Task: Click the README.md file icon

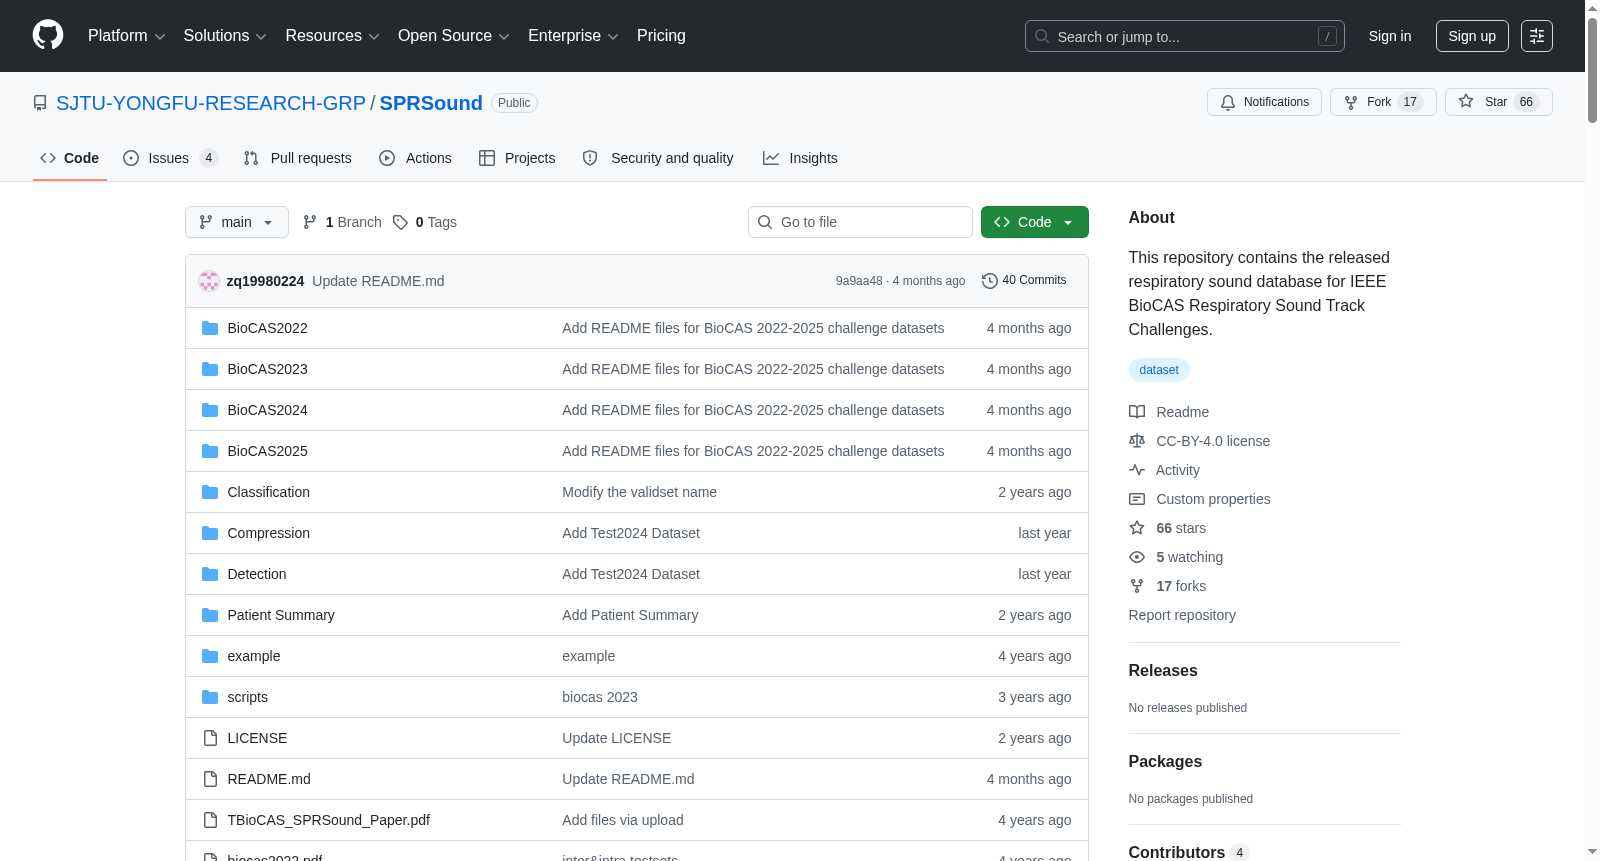Action: tap(210, 779)
